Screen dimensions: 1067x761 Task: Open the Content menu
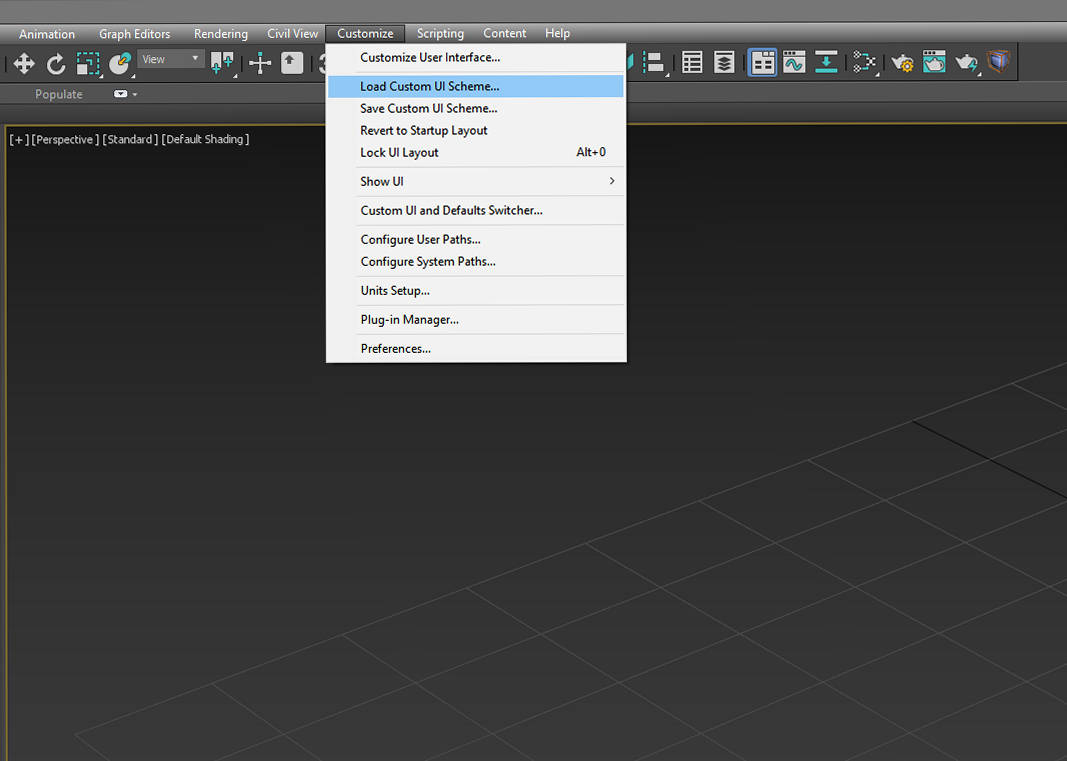coord(504,33)
